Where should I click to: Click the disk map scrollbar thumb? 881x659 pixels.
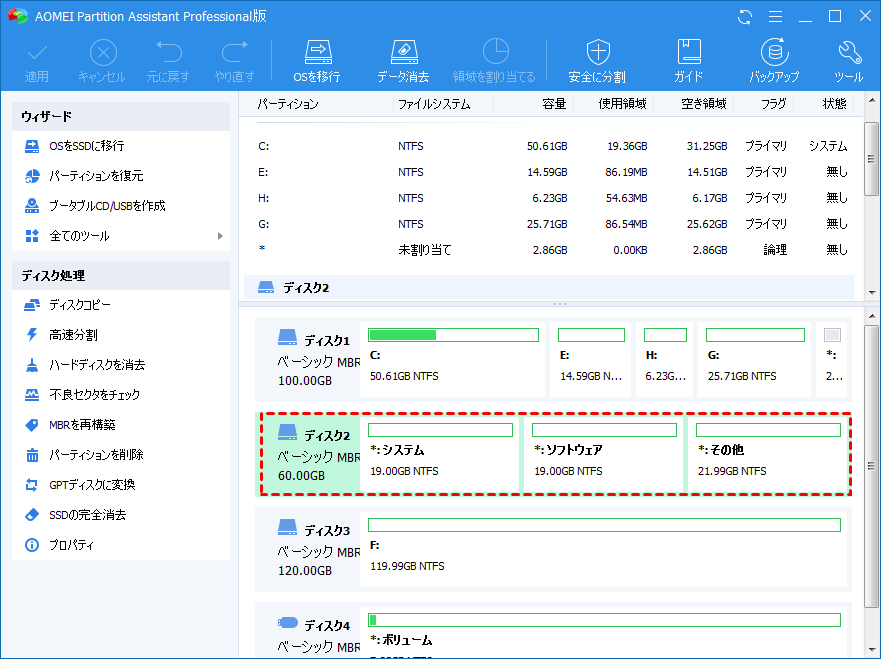pyautogui.click(x=871, y=466)
